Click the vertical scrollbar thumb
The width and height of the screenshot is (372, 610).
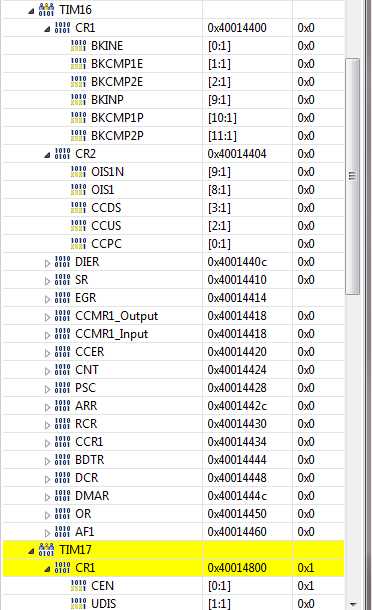pyautogui.click(x=352, y=176)
